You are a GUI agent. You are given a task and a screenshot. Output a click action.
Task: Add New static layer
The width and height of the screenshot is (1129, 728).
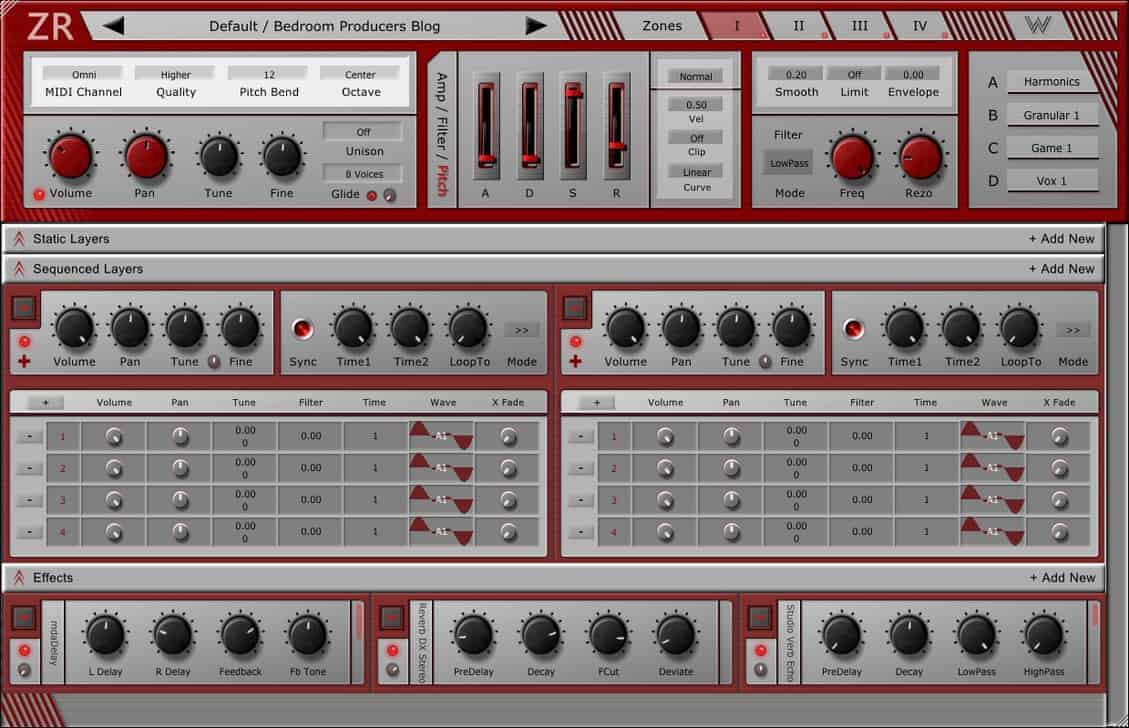tap(1061, 238)
